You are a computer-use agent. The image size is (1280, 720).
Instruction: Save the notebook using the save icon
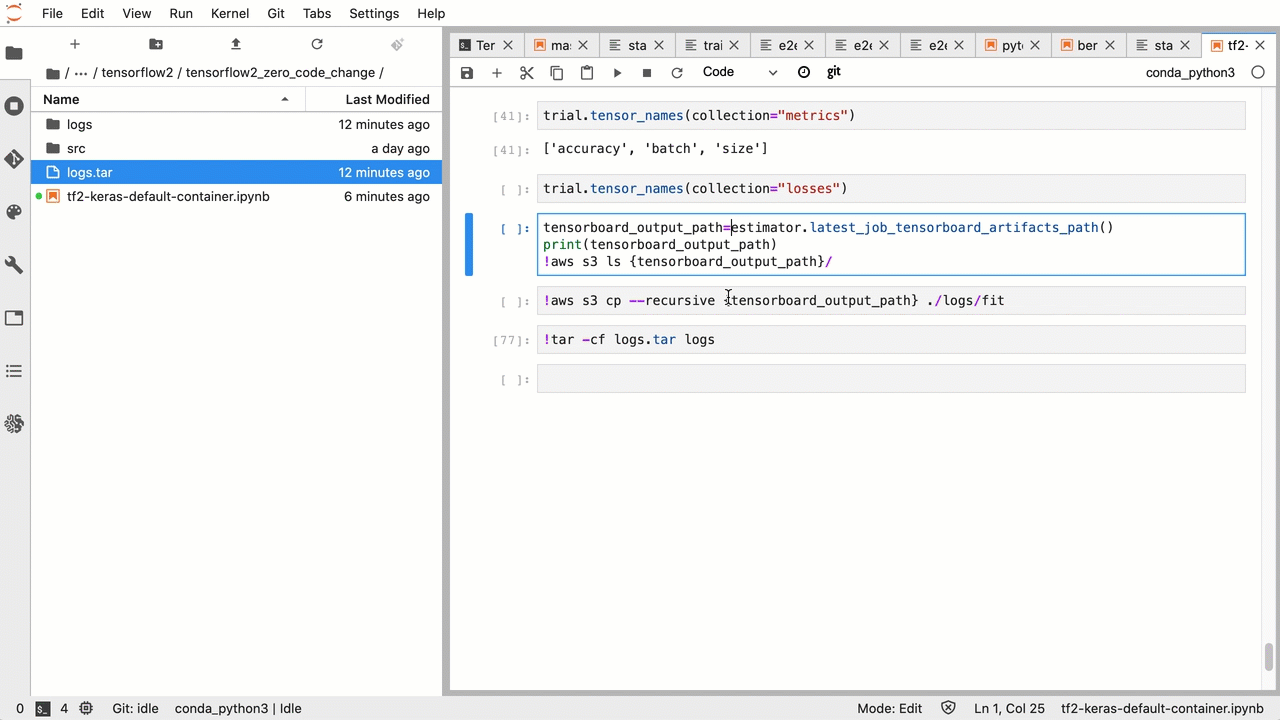(466, 71)
